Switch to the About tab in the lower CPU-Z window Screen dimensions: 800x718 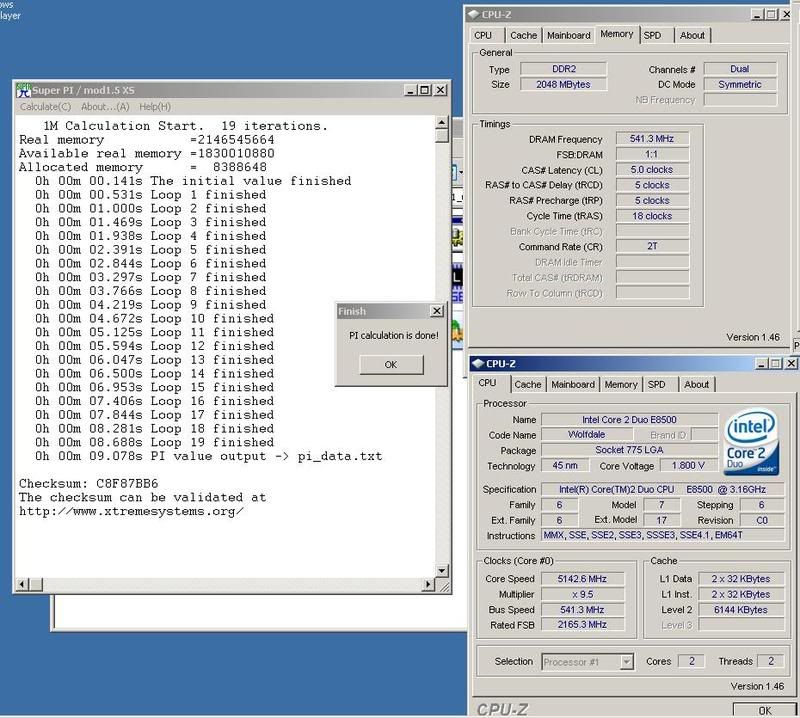pyautogui.click(x=696, y=384)
